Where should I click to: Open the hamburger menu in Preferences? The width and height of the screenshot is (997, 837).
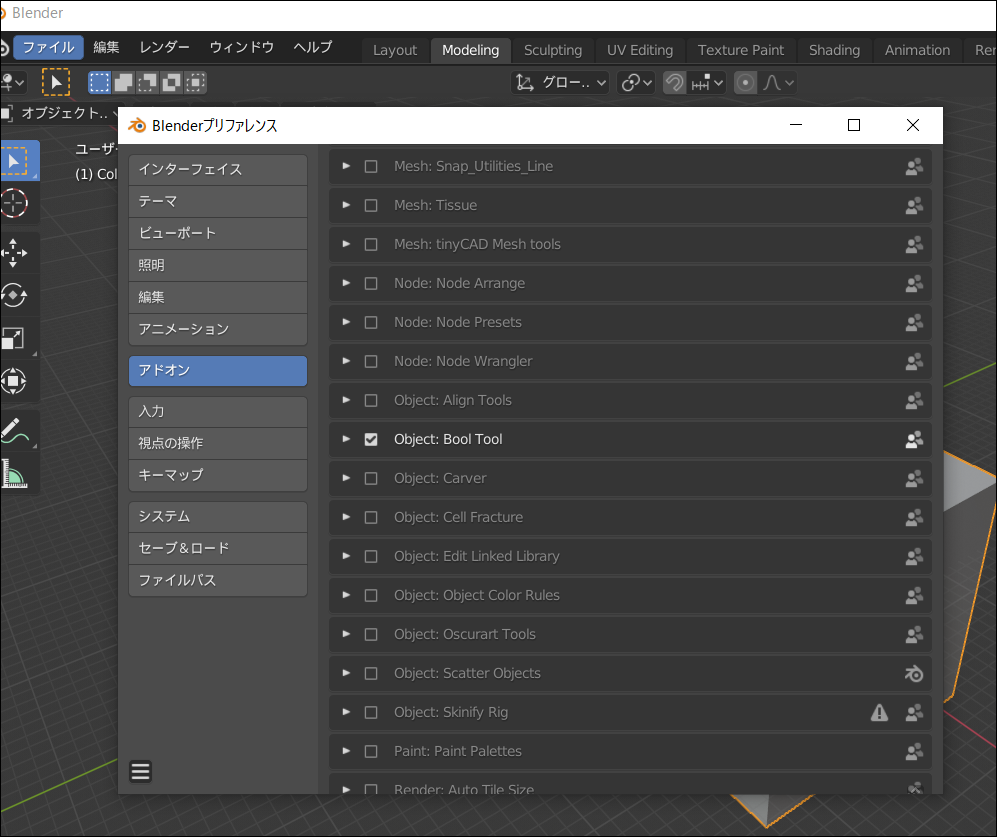[x=141, y=771]
